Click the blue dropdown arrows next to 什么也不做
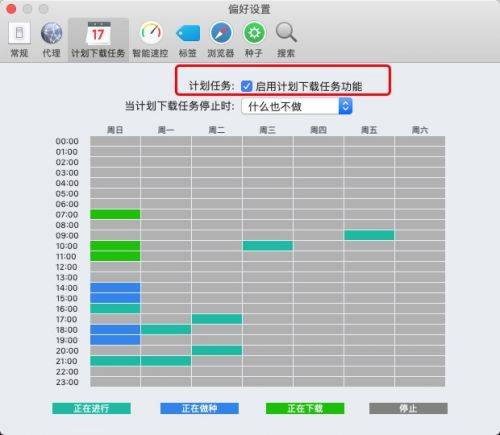 tap(346, 106)
